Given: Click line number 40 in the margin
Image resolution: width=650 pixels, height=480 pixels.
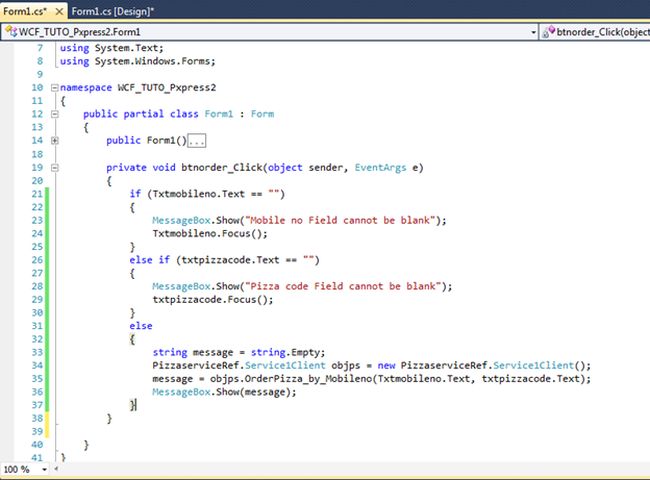Looking at the screenshot, I should pos(37,445).
